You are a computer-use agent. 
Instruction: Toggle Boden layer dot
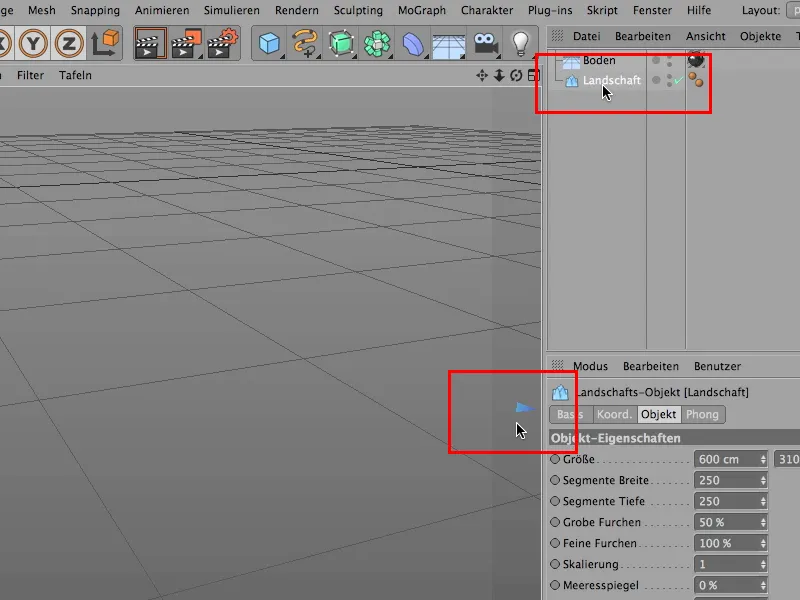tap(656, 61)
